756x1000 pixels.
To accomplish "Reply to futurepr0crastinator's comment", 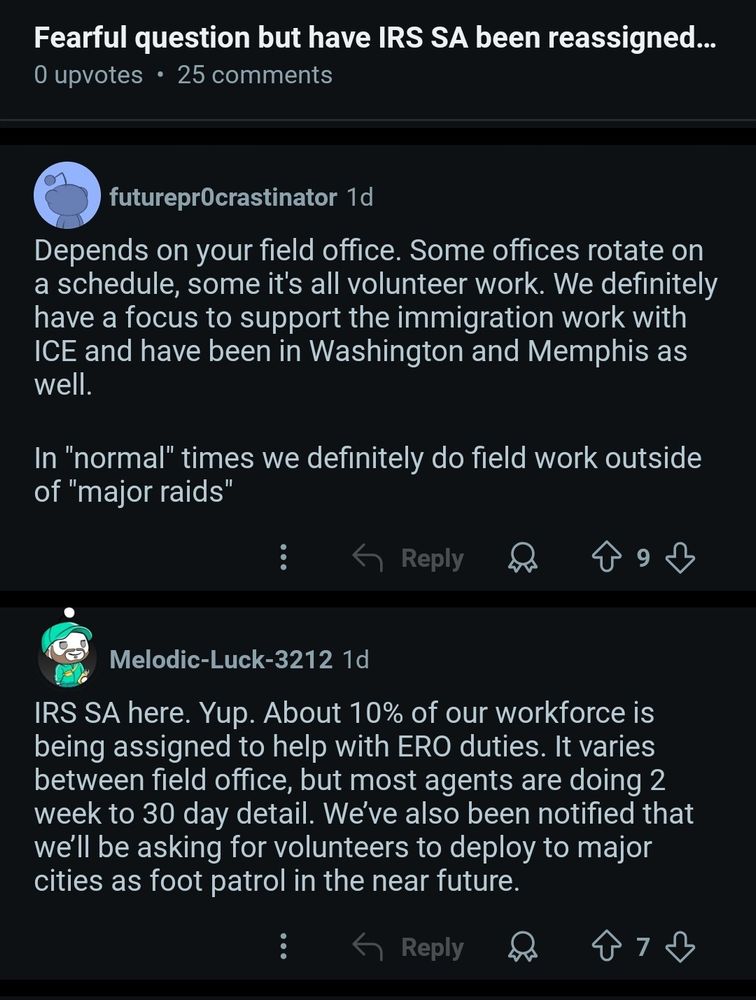I will coord(408,558).
